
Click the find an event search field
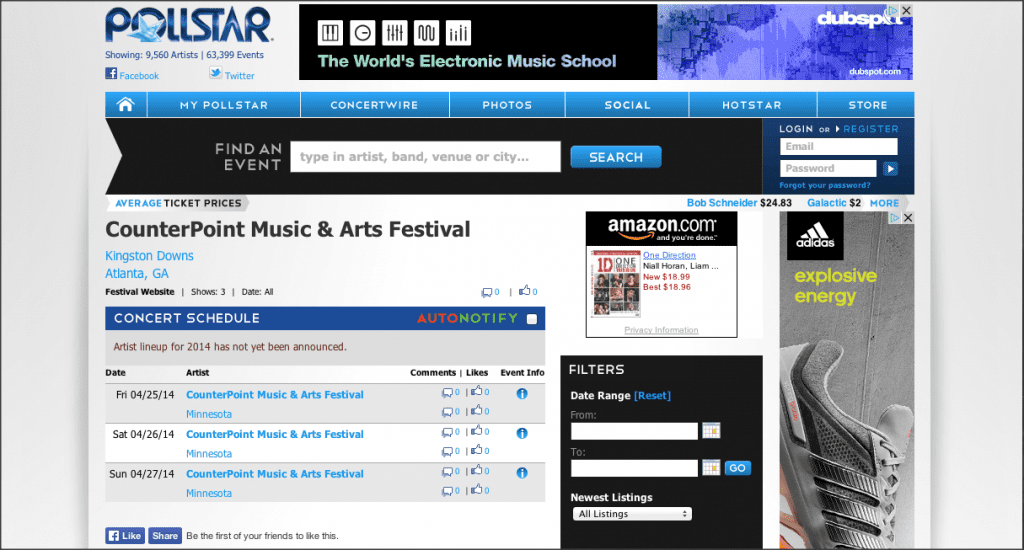tap(425, 157)
